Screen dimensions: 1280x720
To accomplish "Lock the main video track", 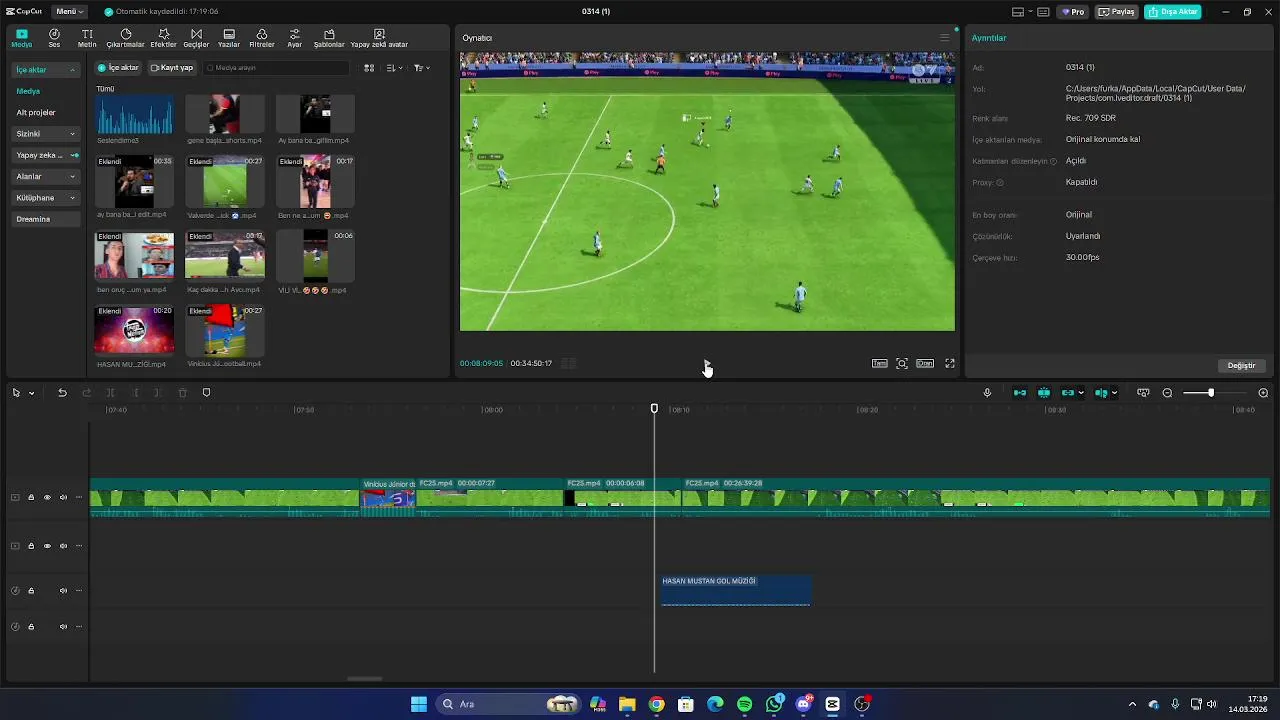I will [31, 497].
